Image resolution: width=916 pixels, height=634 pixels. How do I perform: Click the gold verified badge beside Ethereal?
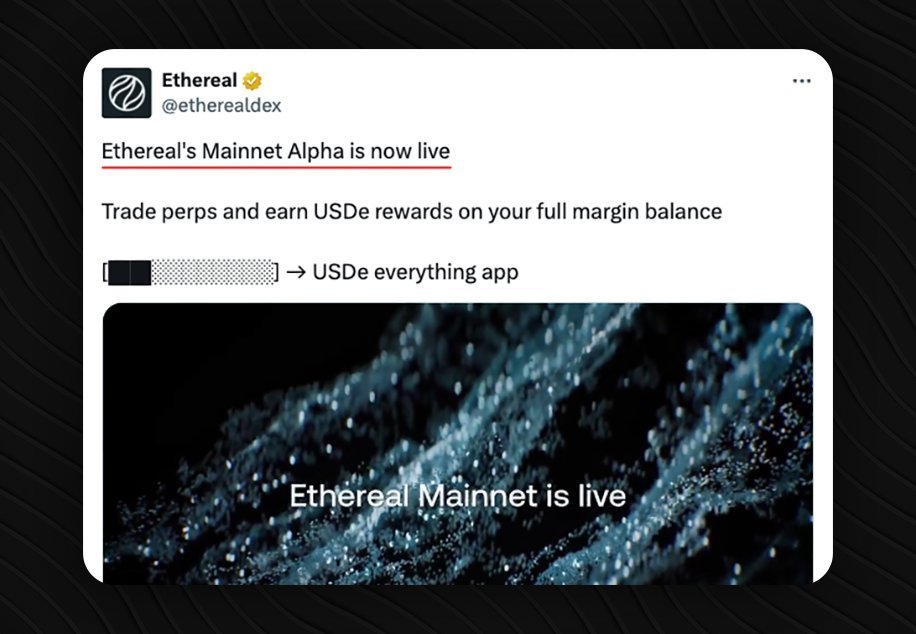click(252, 81)
